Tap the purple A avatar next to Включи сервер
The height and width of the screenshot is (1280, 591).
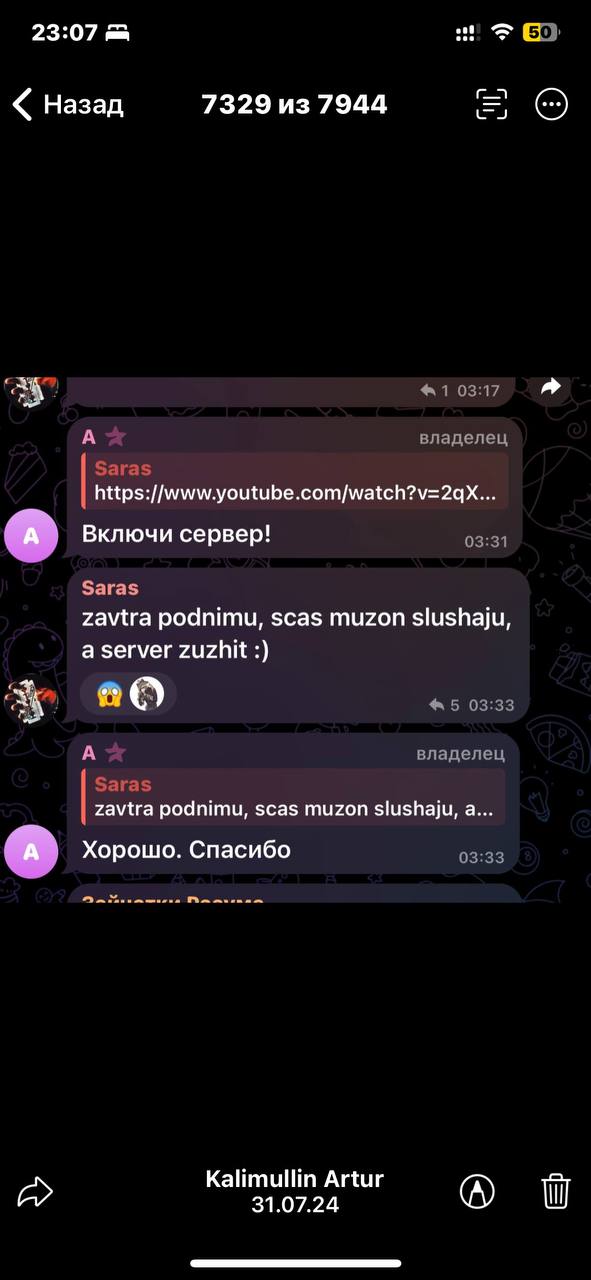(x=31, y=536)
